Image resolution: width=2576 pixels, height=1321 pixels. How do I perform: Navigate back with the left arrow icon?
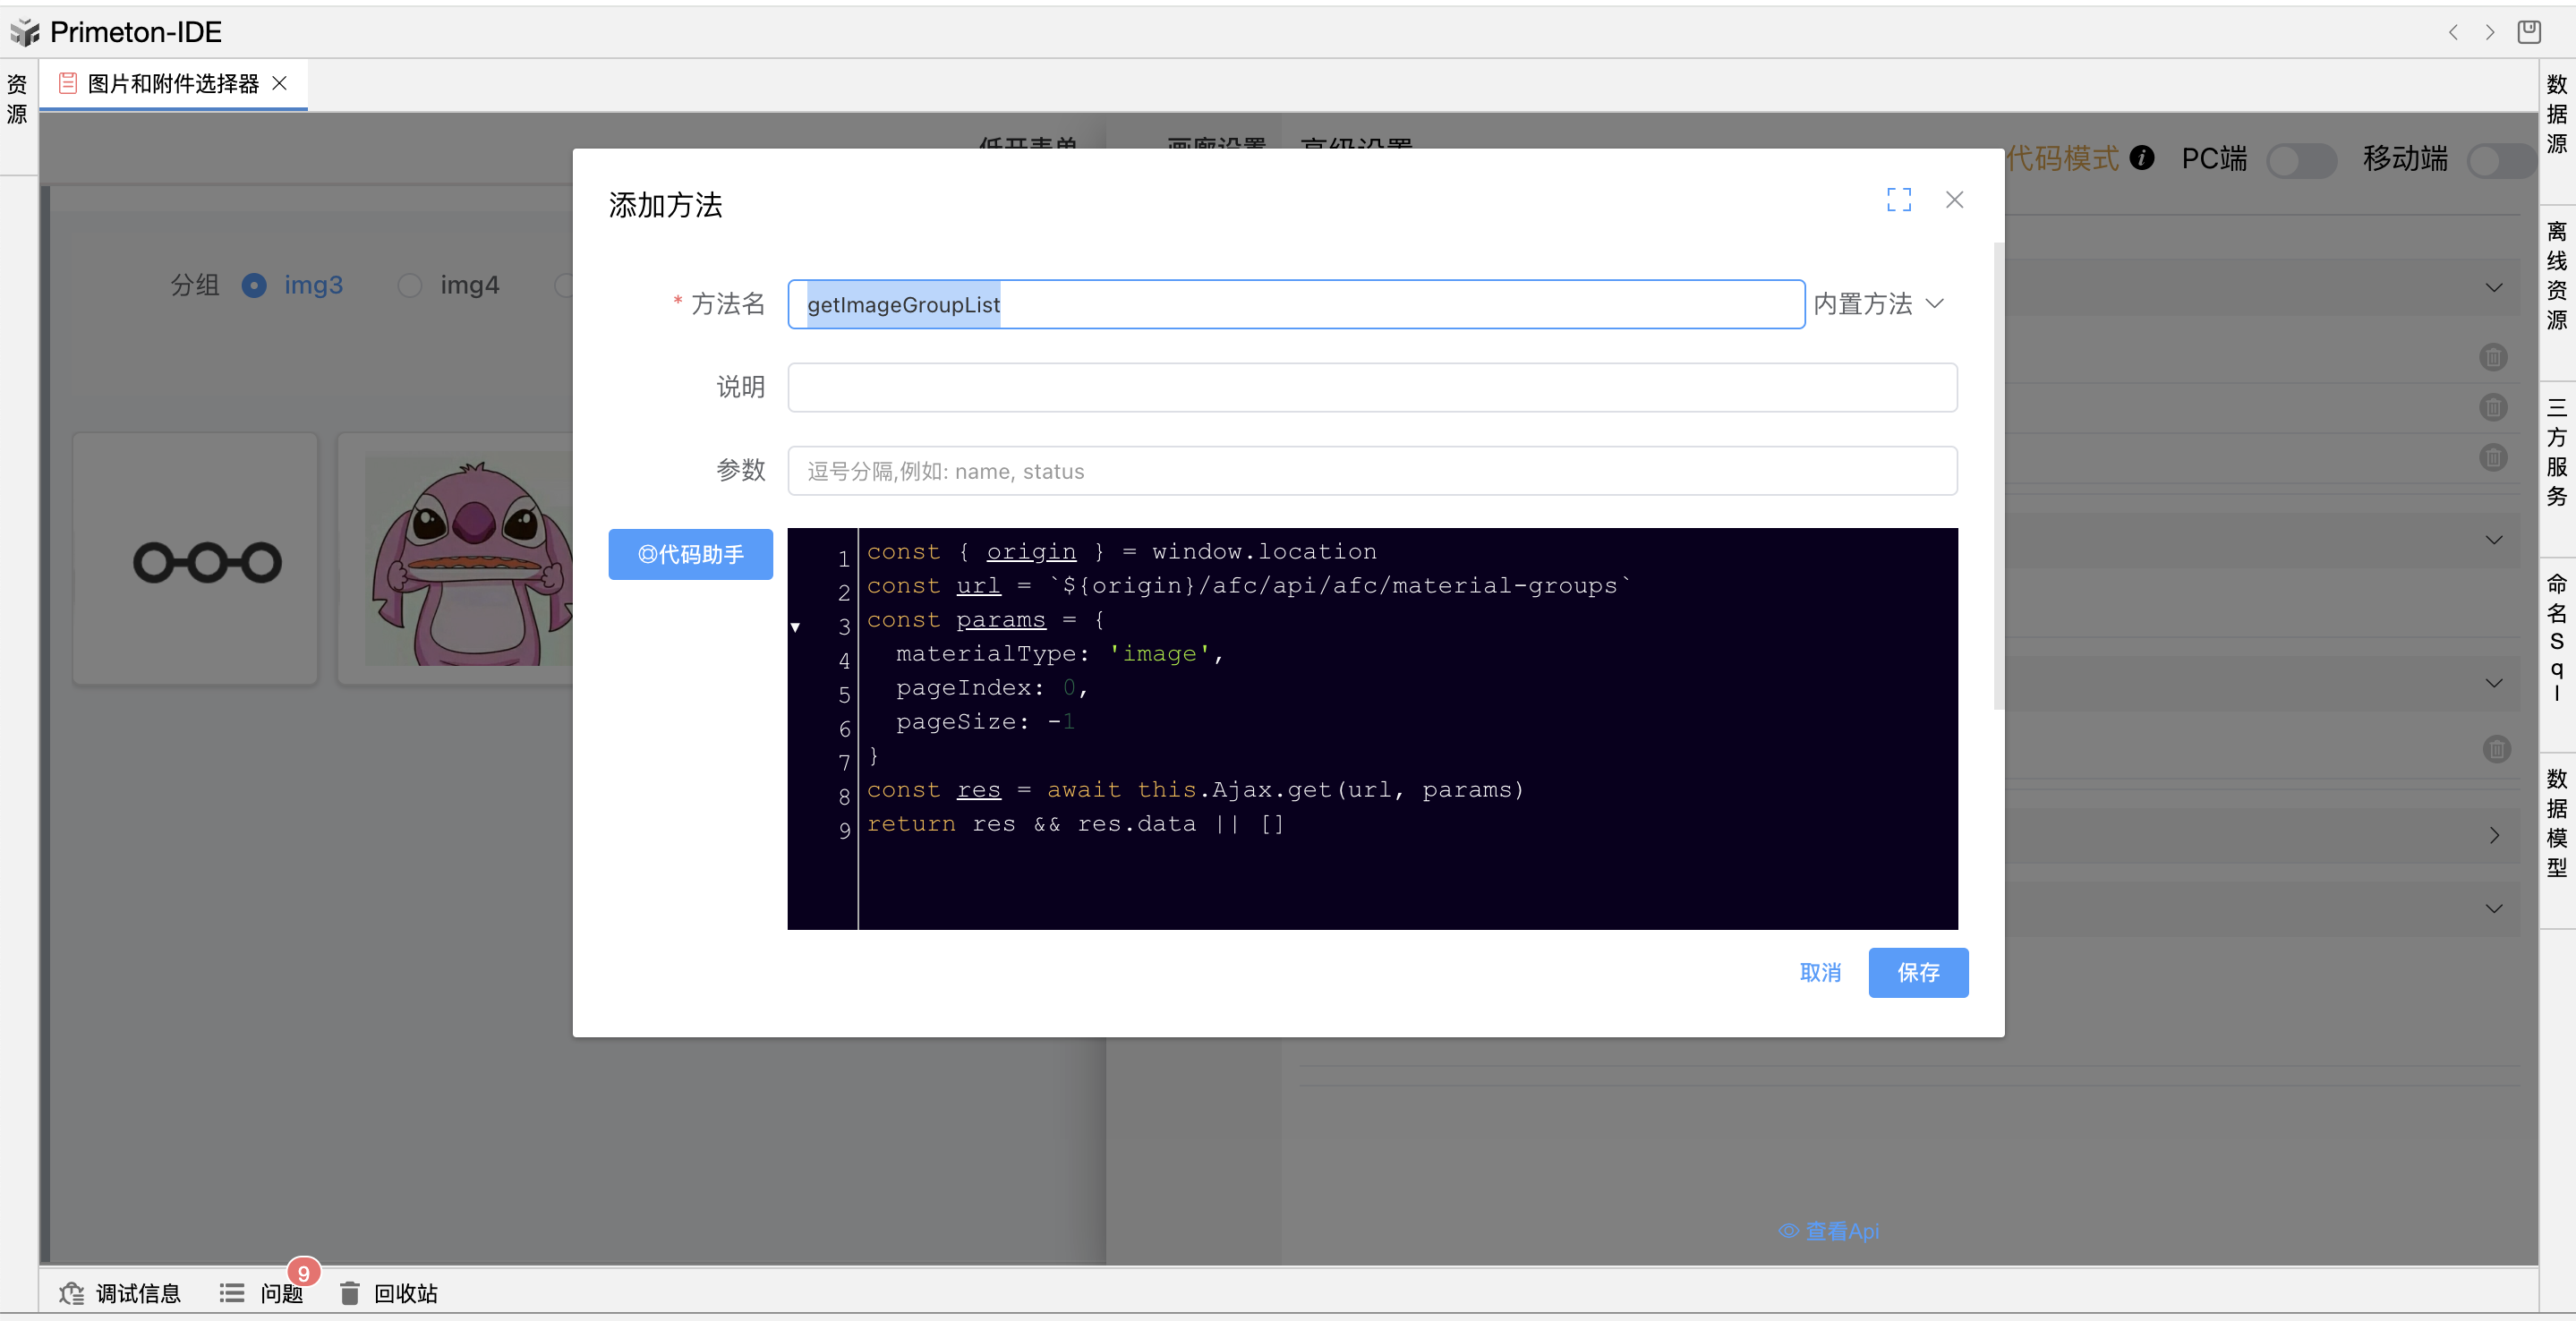pos(2453,32)
